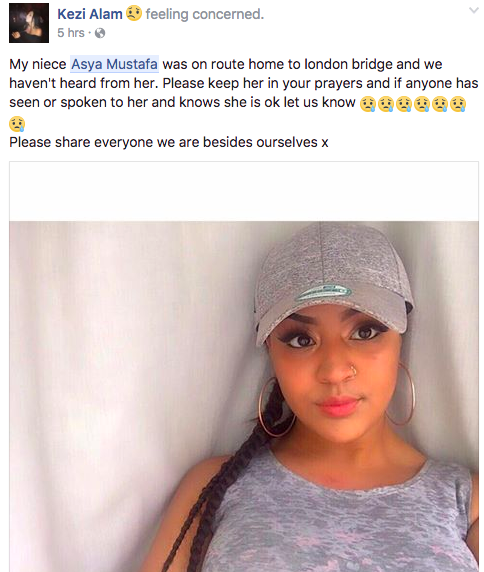
Task: Open the tagged Asya Mustafa profile link
Action: pos(115,64)
